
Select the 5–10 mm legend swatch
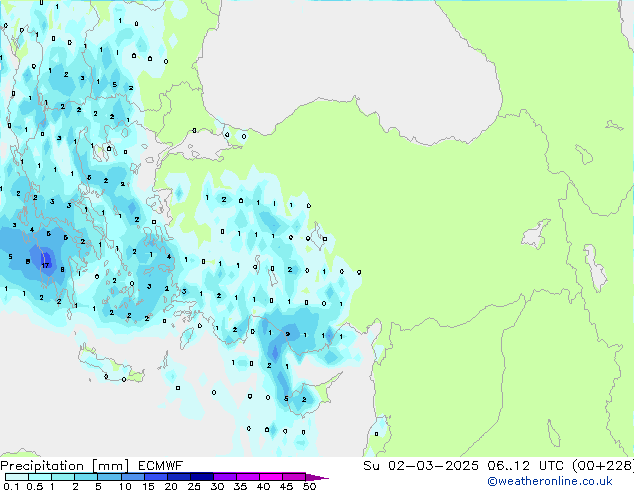109,477
